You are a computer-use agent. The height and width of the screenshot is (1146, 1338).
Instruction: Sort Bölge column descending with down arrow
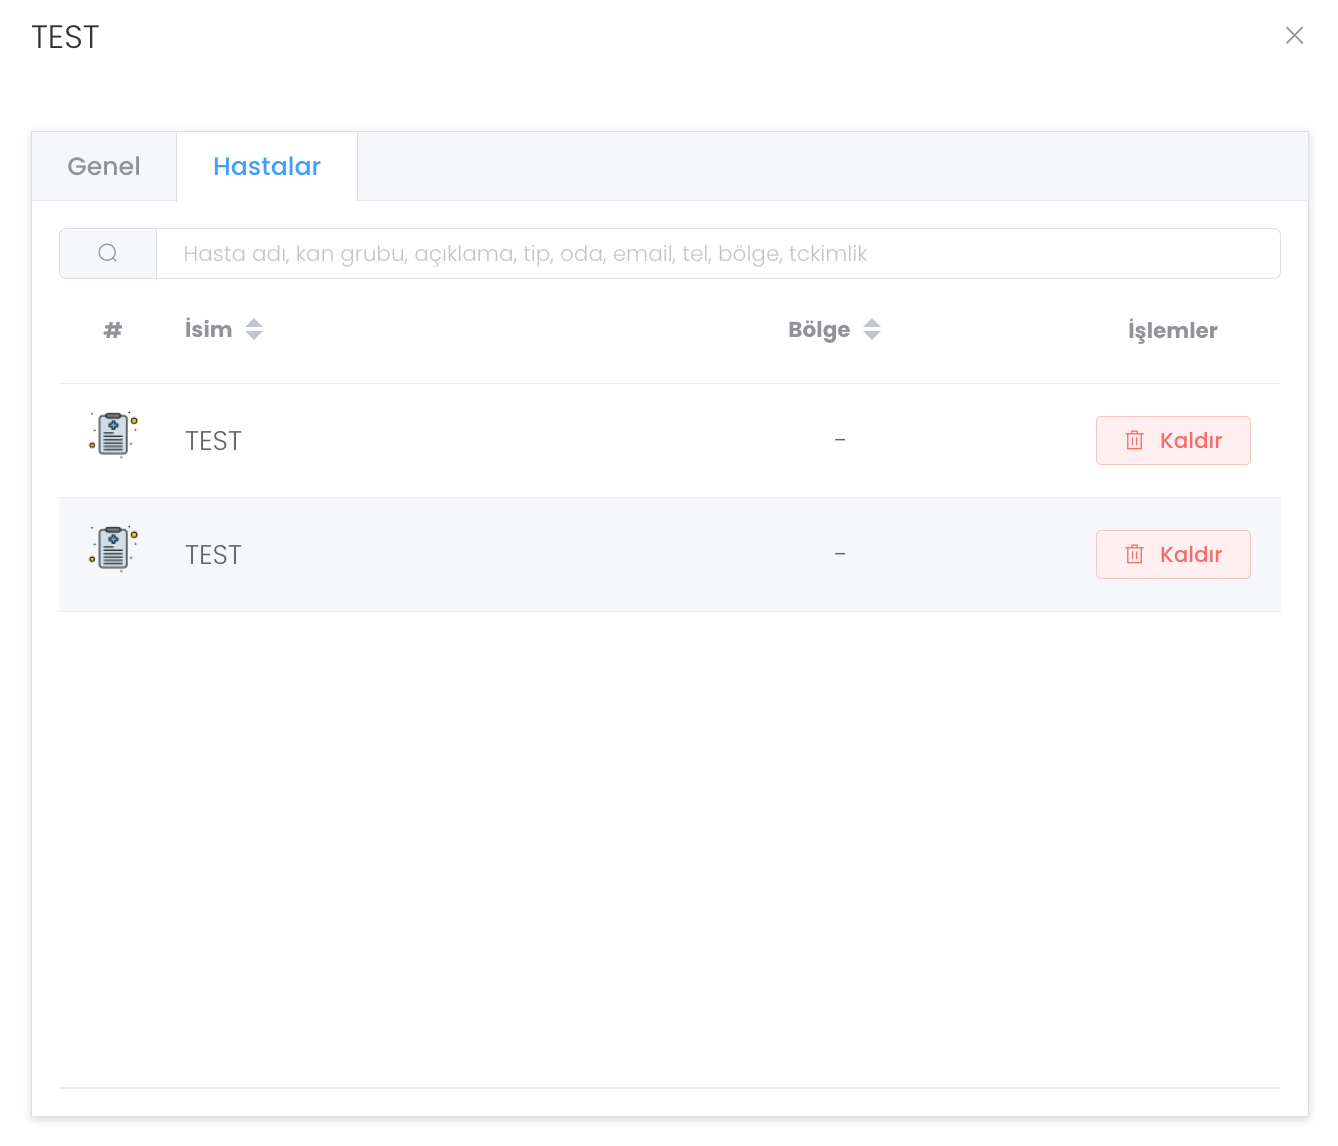(x=872, y=336)
